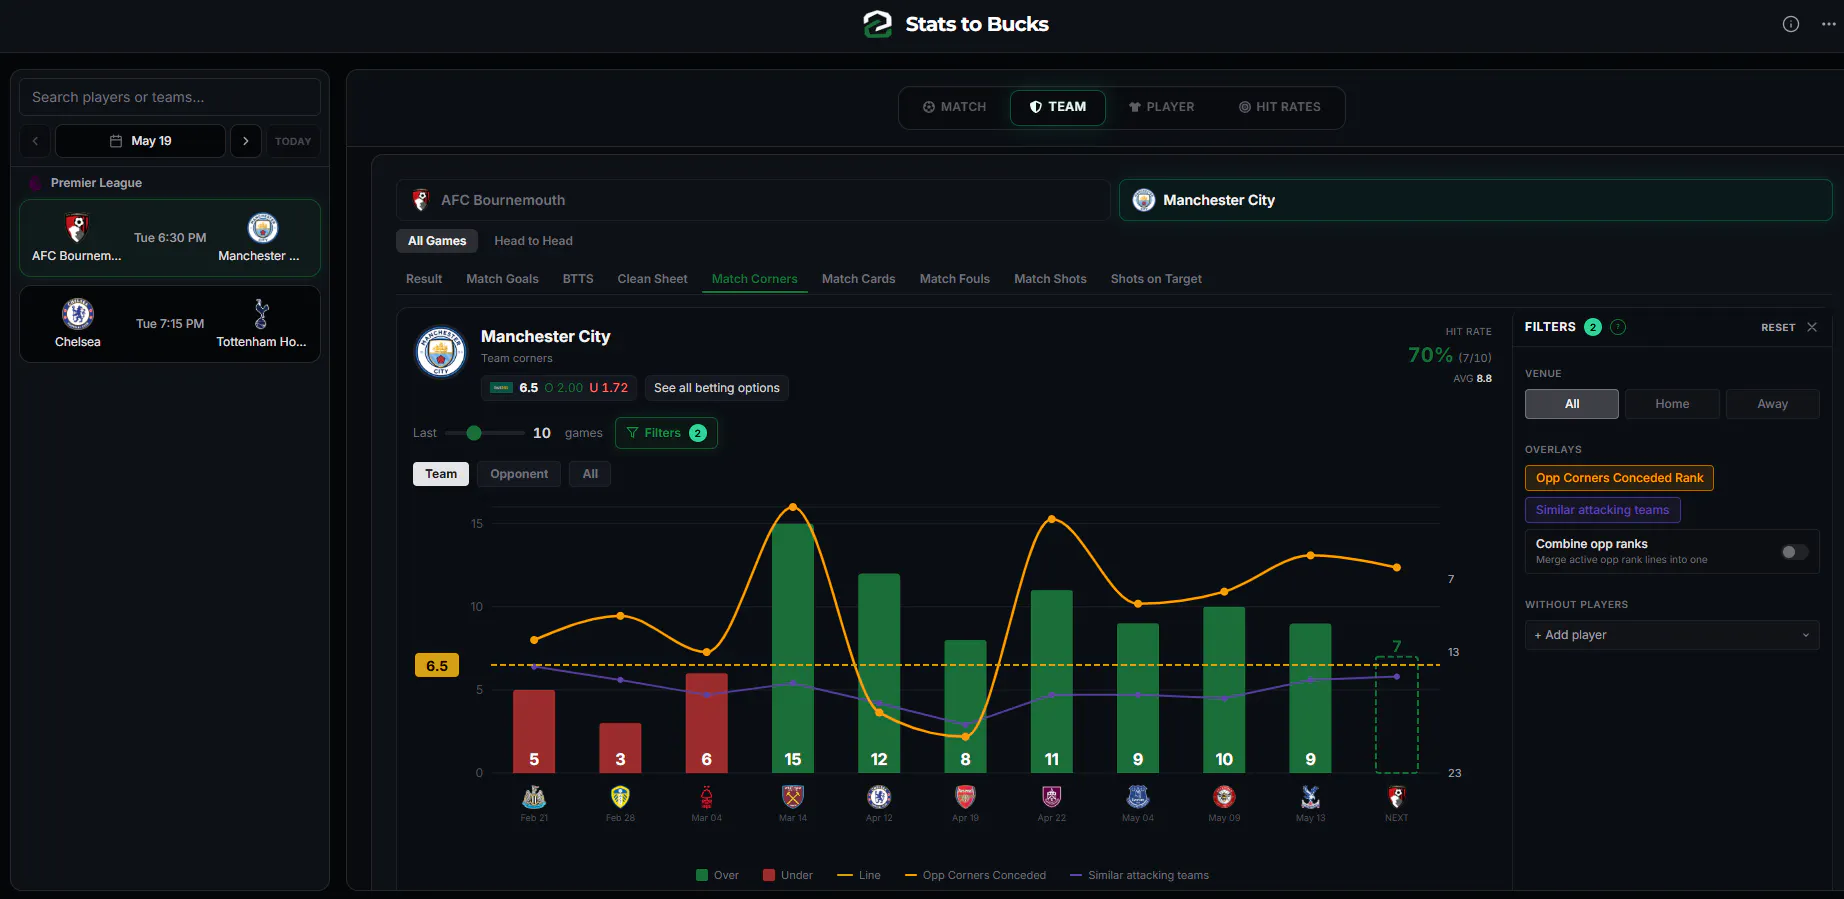
Task: Open the BTTS stat tab
Action: tap(578, 279)
